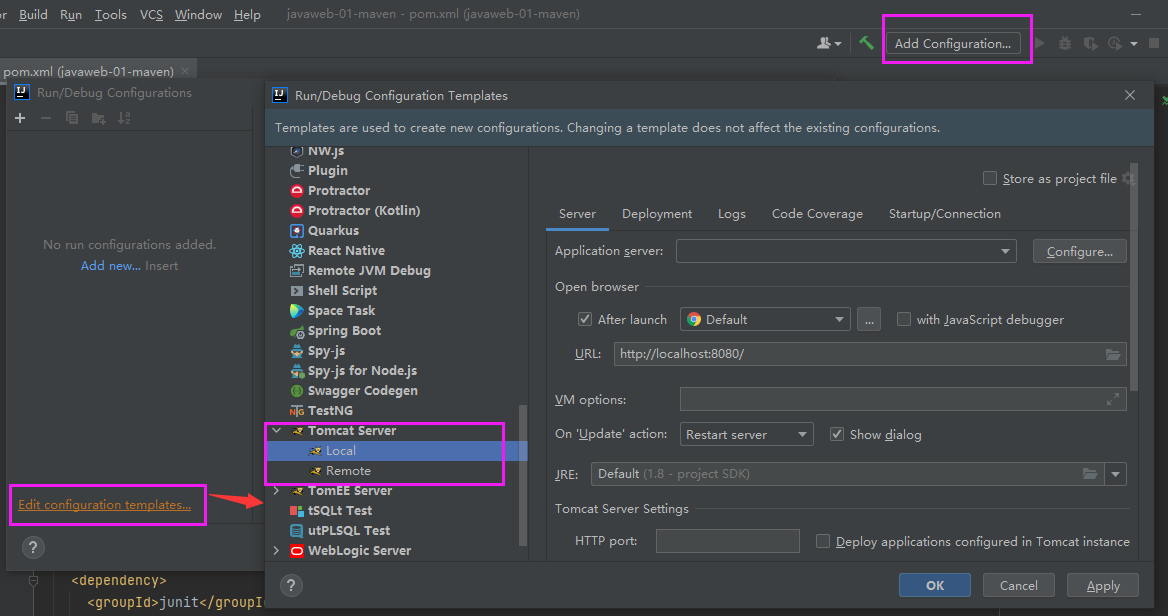This screenshot has width=1168, height=616.
Task: Toggle Store as project file checkbox
Action: [990, 178]
